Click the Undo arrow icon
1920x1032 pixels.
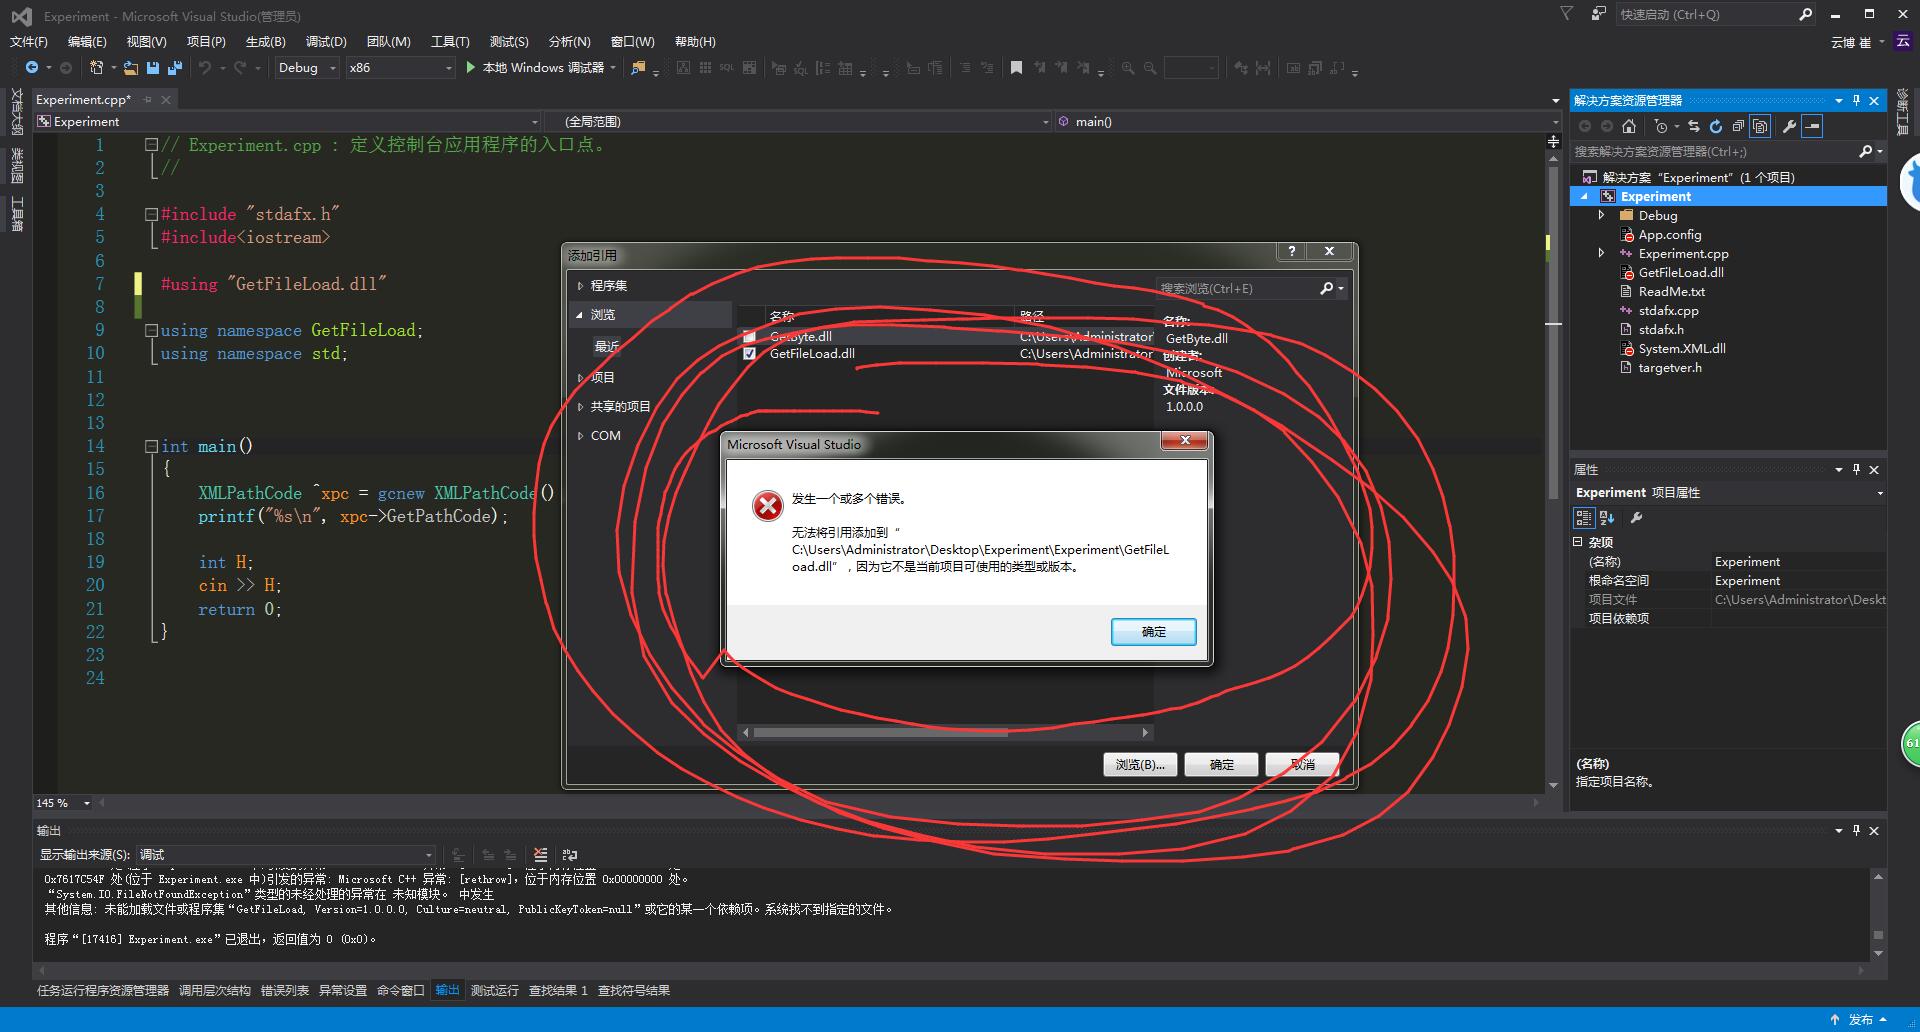click(x=205, y=67)
